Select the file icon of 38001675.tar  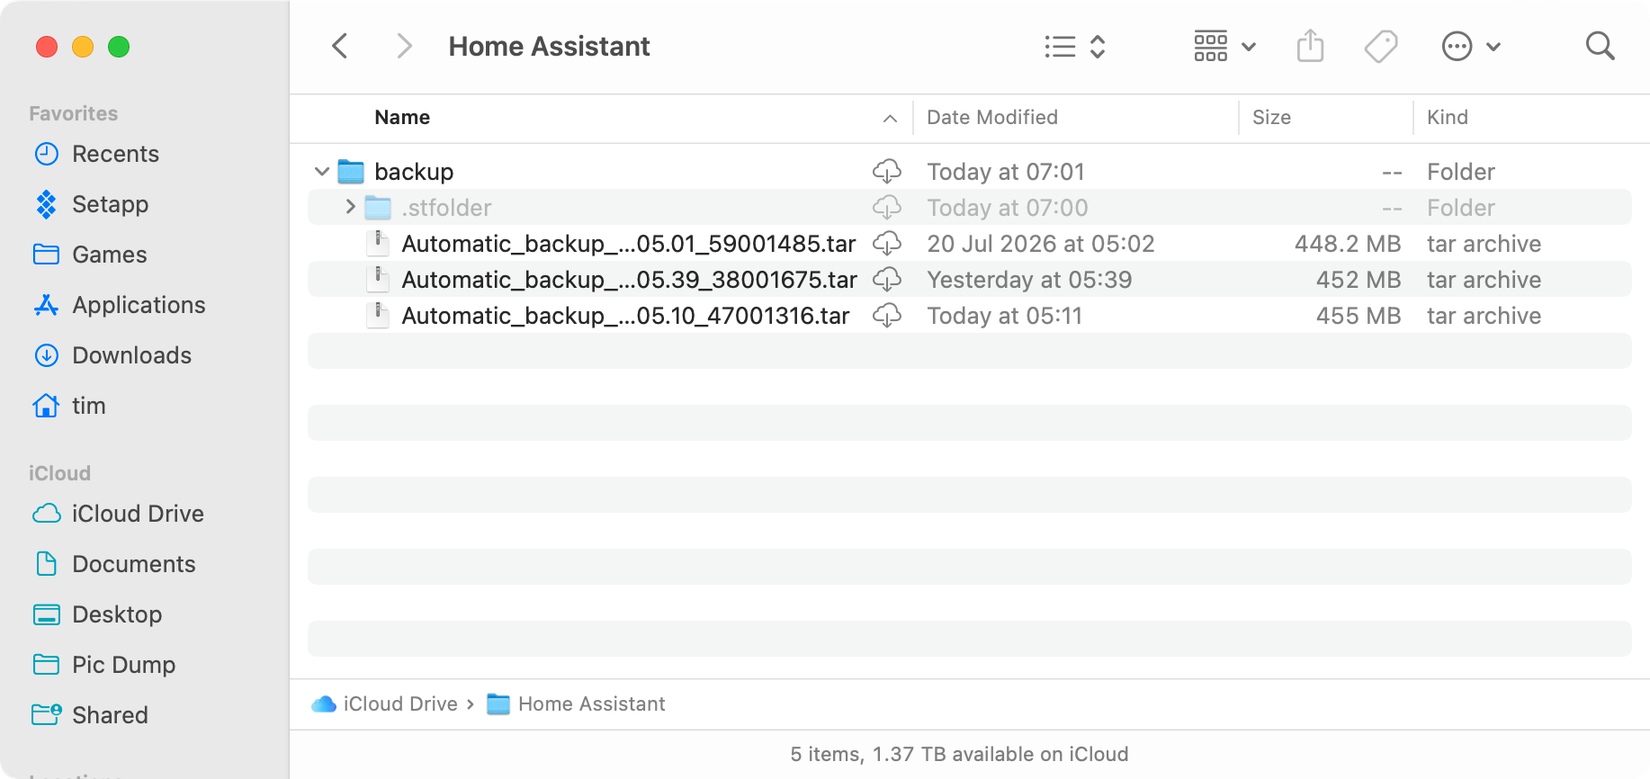(378, 279)
